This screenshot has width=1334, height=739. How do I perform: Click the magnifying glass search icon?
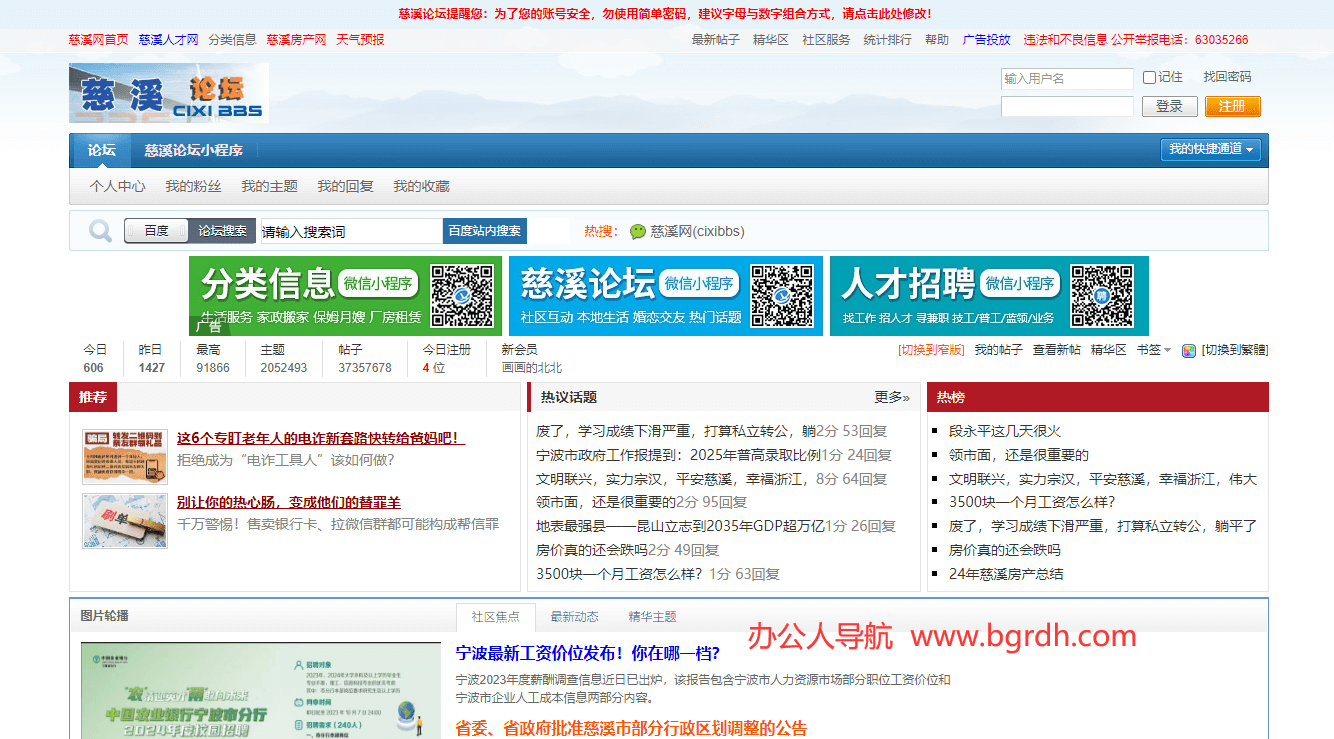(100, 231)
